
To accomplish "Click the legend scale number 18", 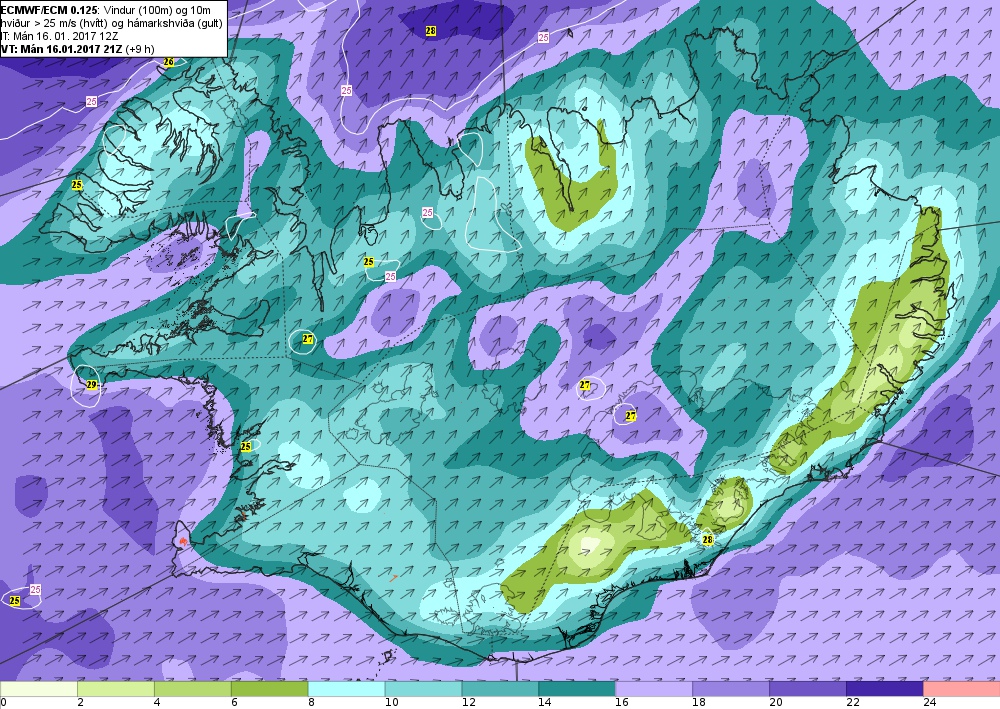I will [x=698, y=703].
